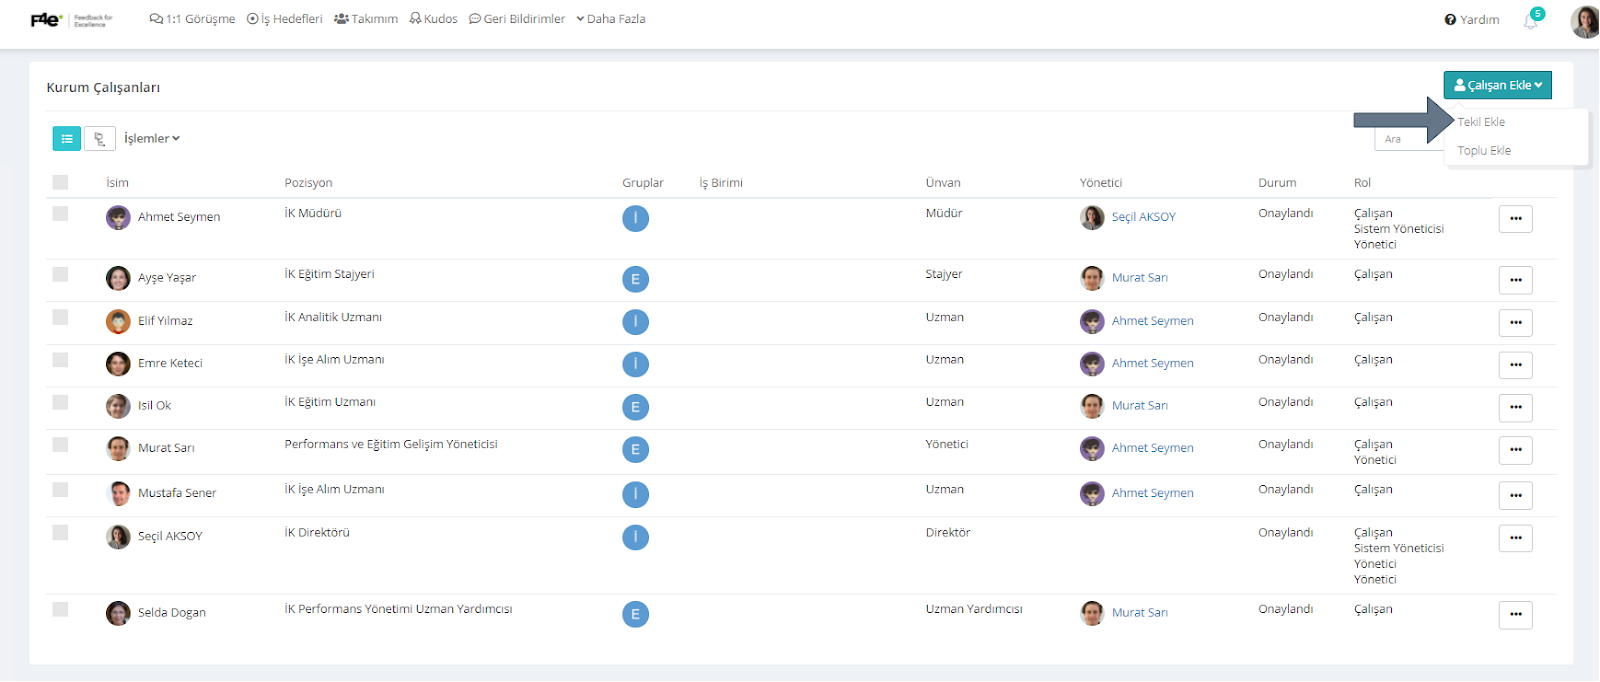The image size is (1600, 682).
Task: Click Emre Keteci avatar
Action: click(118, 363)
